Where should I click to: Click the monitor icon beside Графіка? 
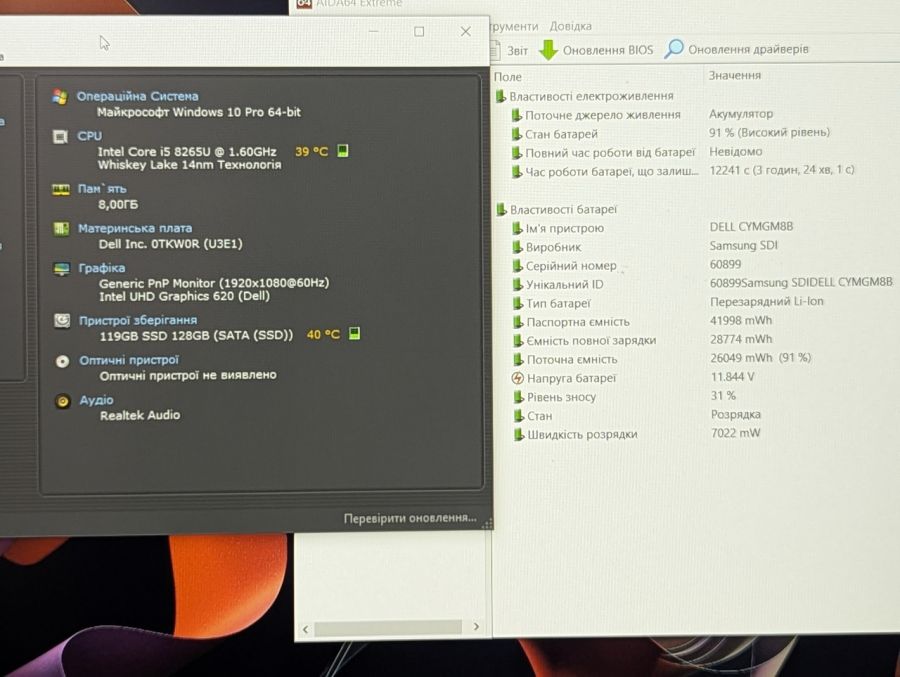coord(61,268)
